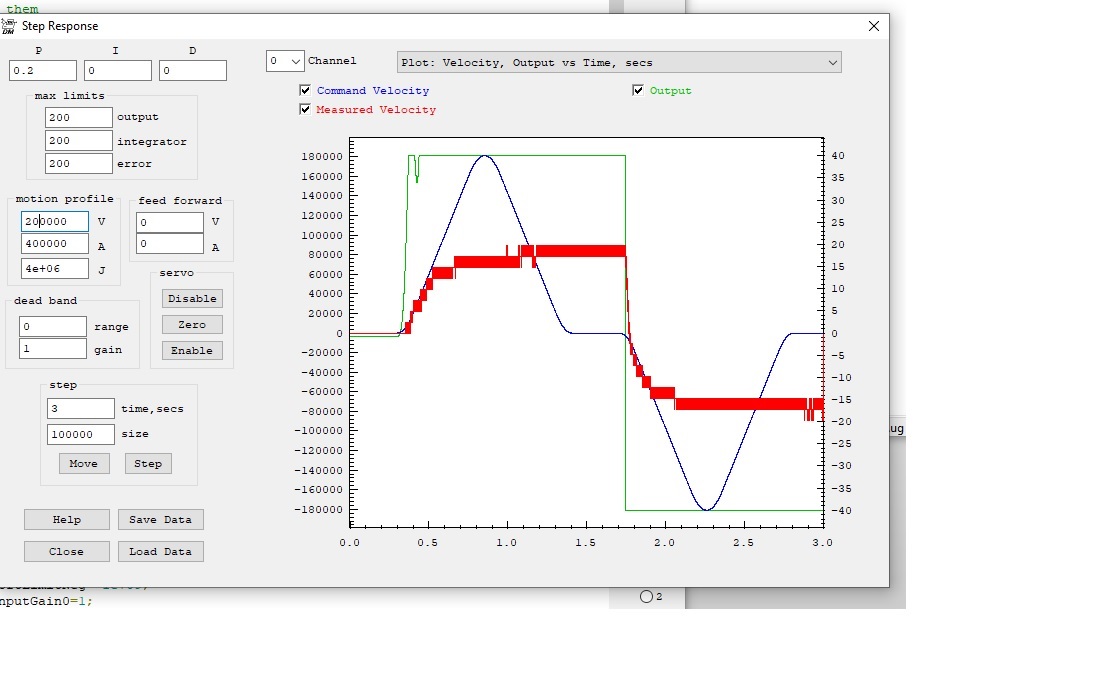Open the Channel number dropdown
The width and height of the screenshot is (1100, 700).
(285, 62)
